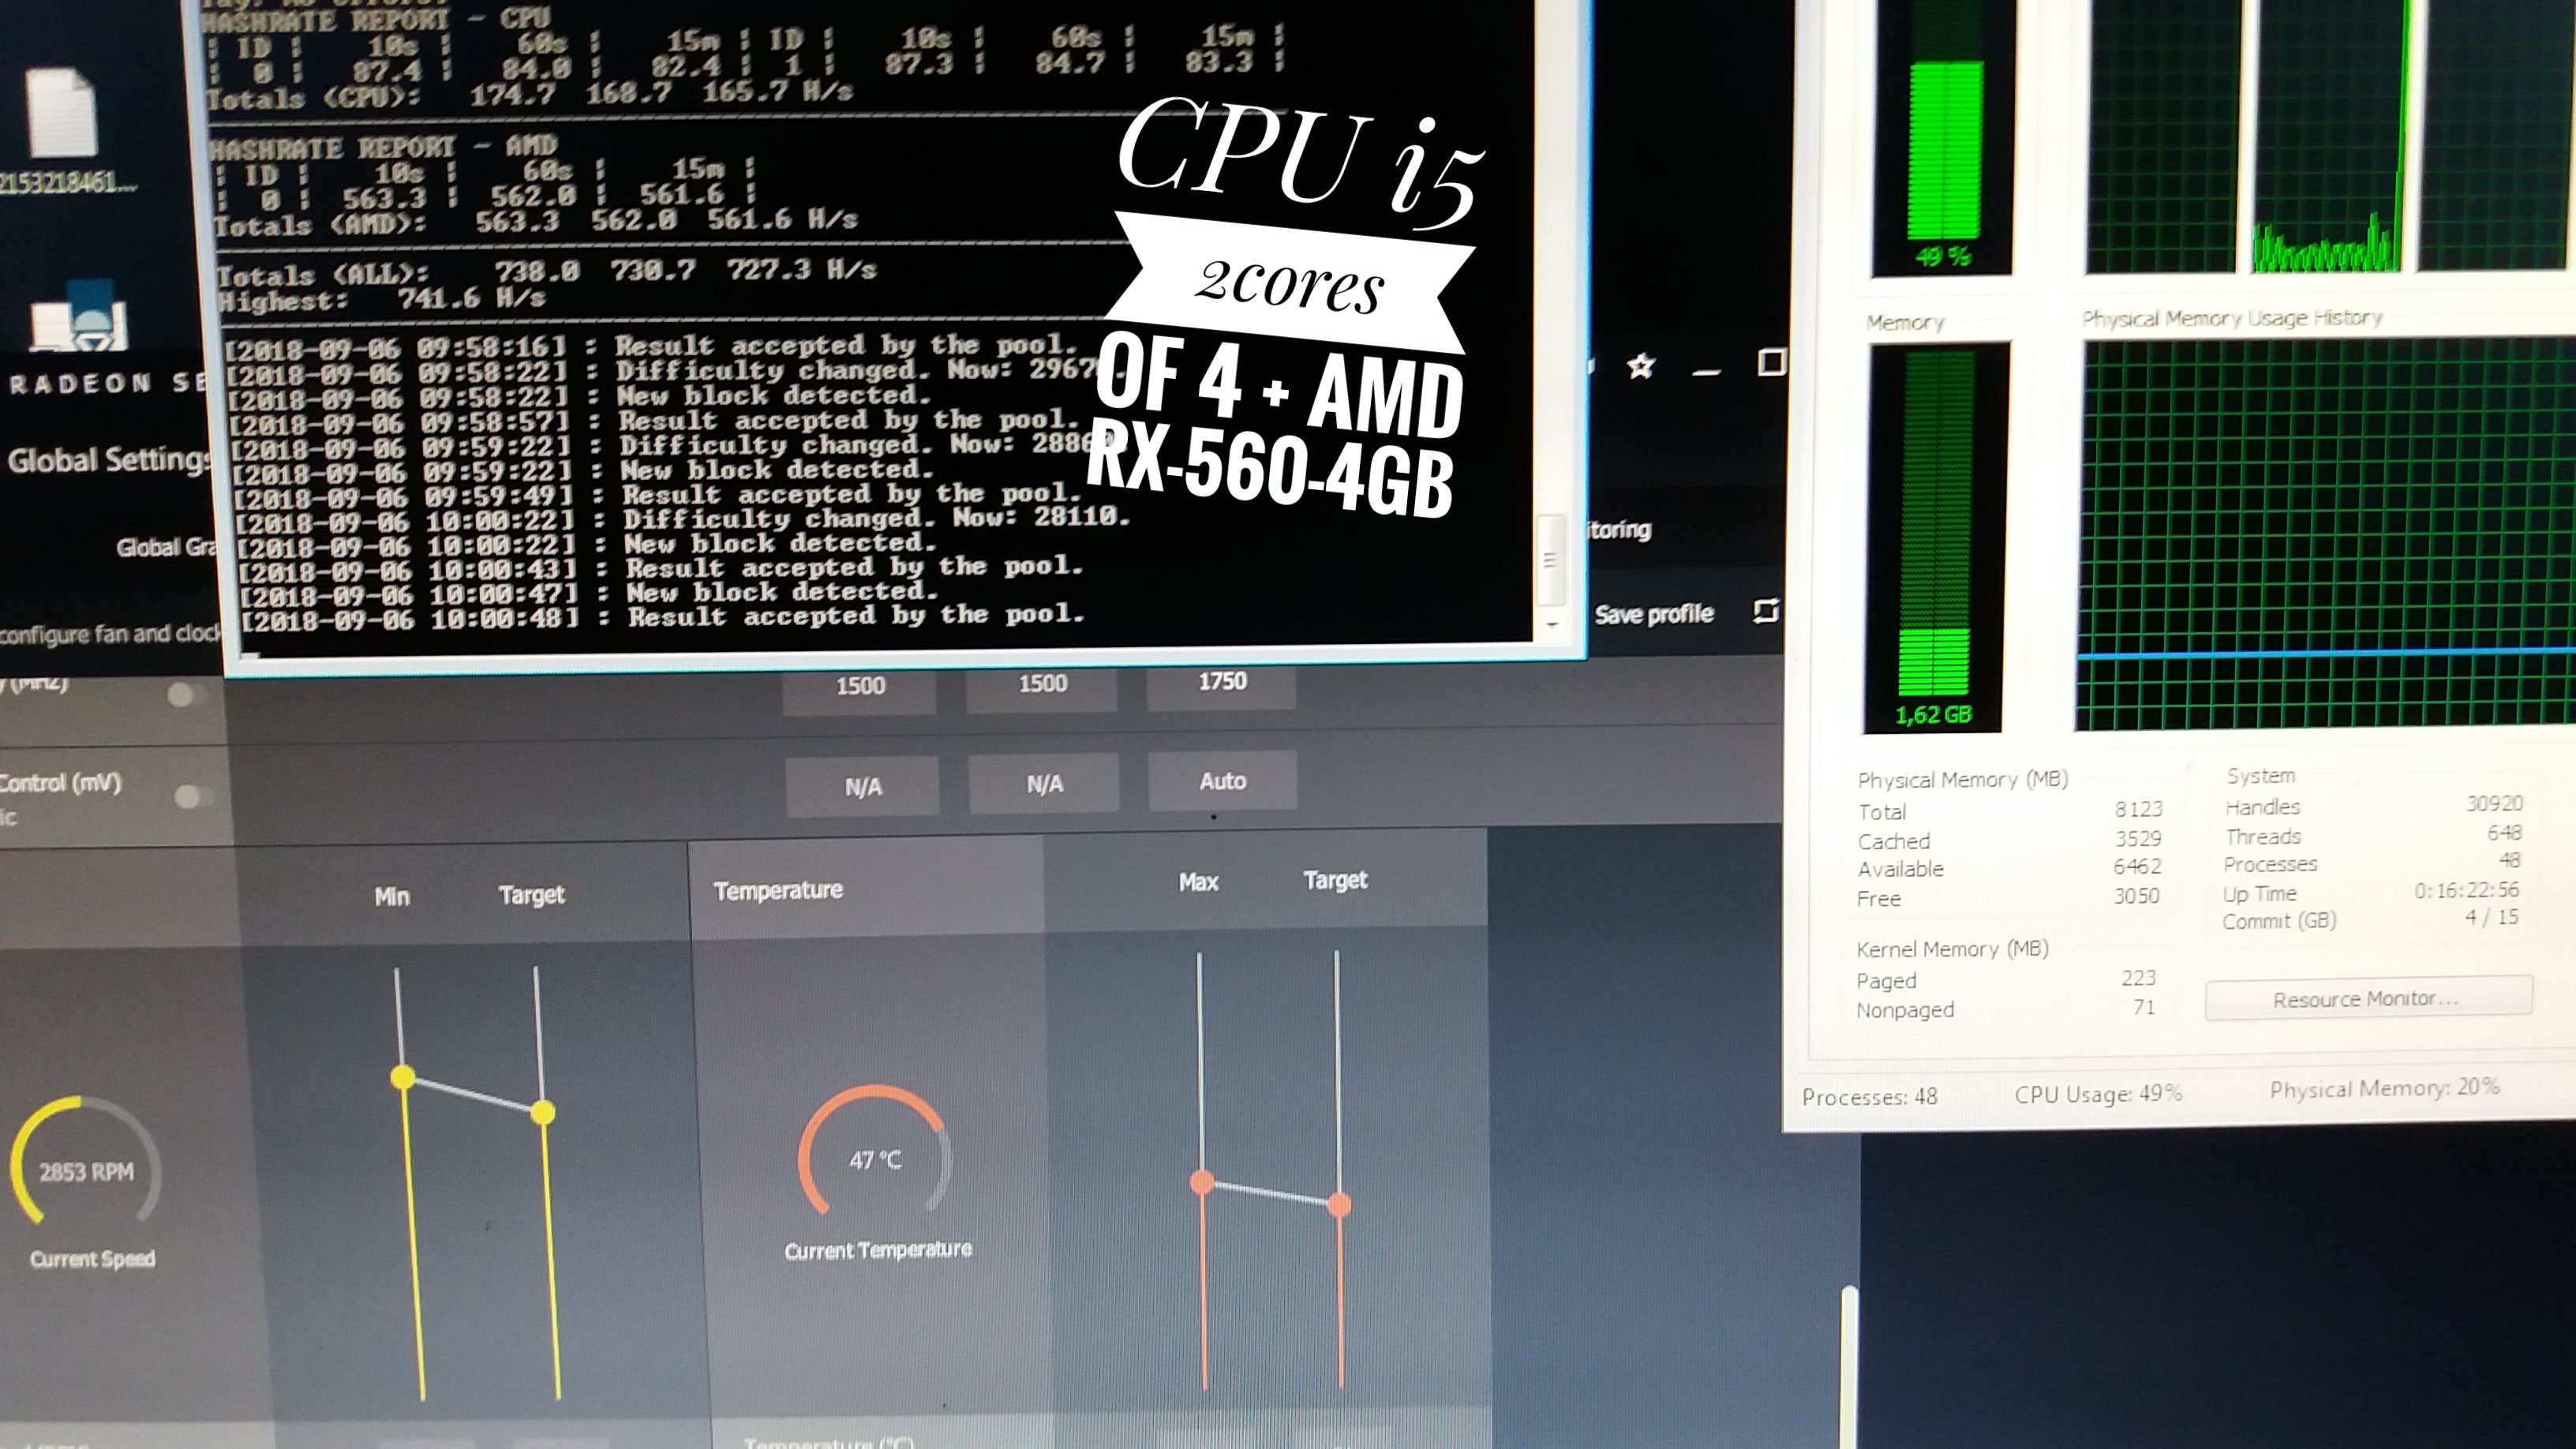Click the Physical Memory Usage History graph
The width and height of the screenshot is (2576, 1449).
[x=2325, y=535]
